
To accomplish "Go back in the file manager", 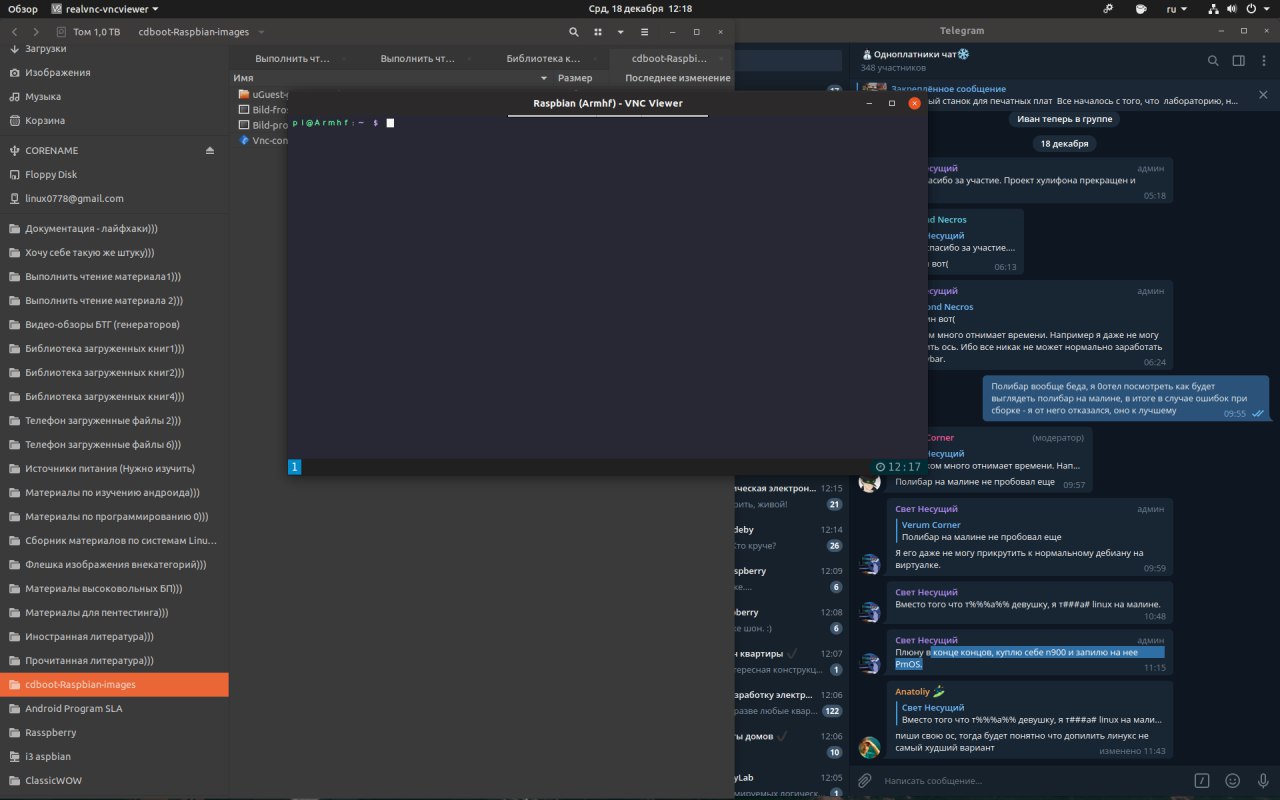I will pyautogui.click(x=14, y=32).
